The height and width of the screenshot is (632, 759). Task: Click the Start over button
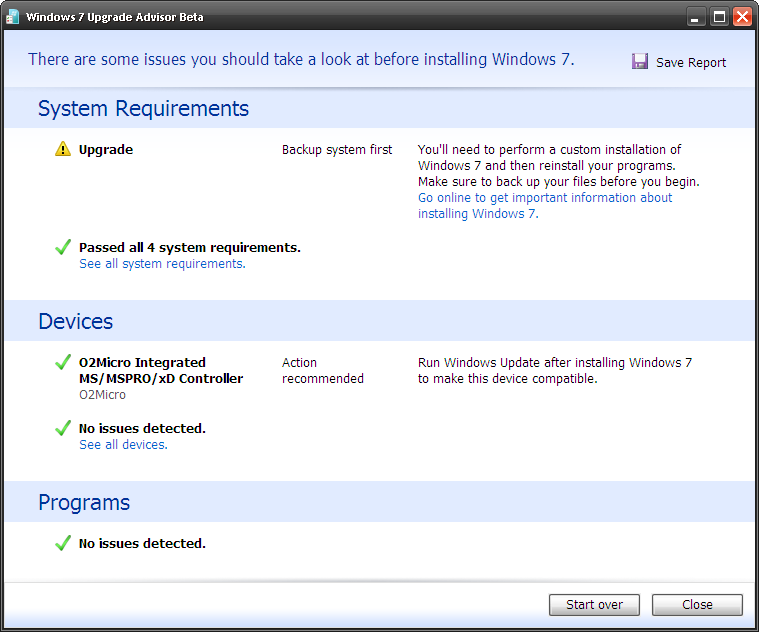(594, 605)
